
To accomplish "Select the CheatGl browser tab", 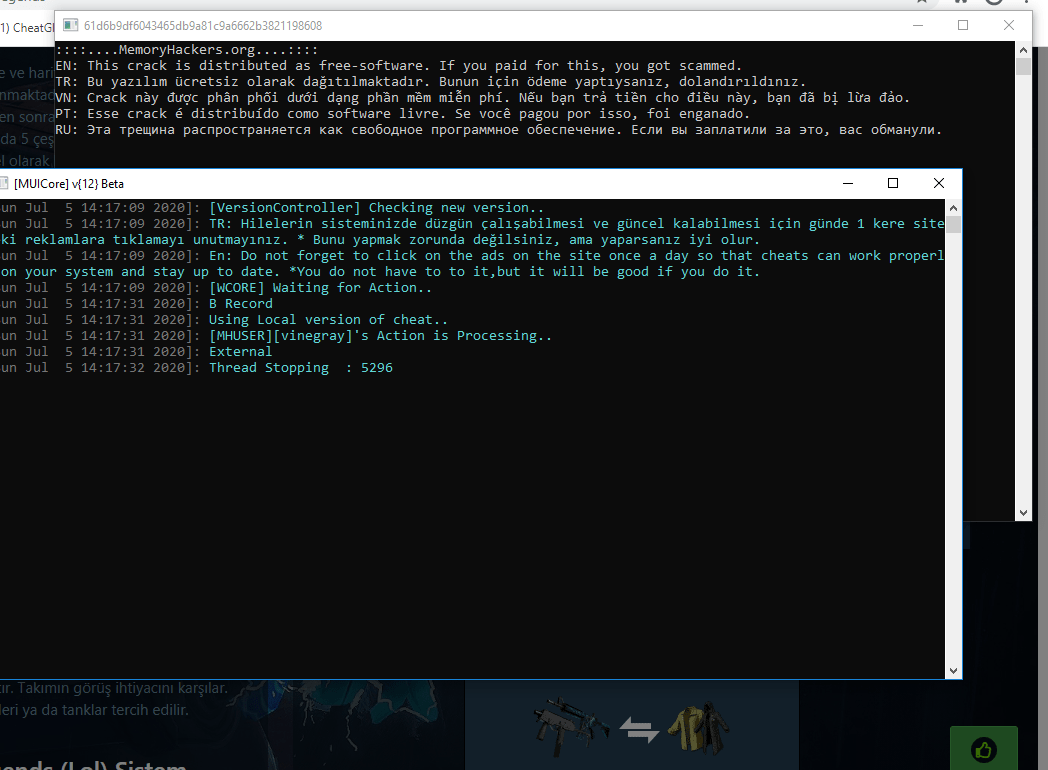I will click(27, 27).
